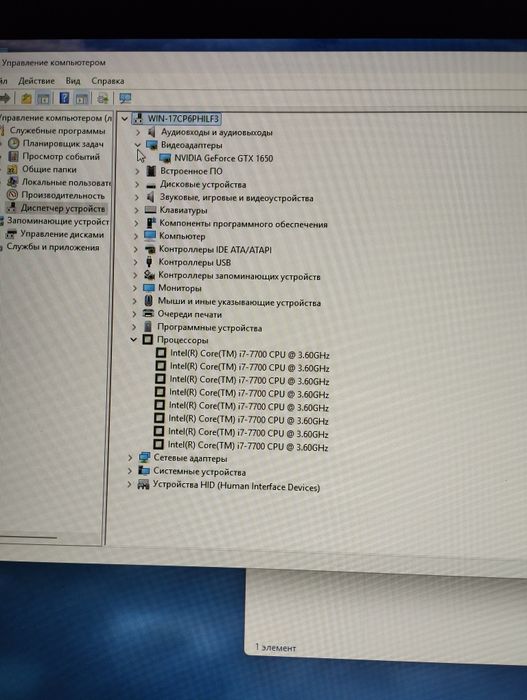Screen dimensions: 527x700
Task: Select Диспетчер устройств in left pane
Action: [63, 208]
